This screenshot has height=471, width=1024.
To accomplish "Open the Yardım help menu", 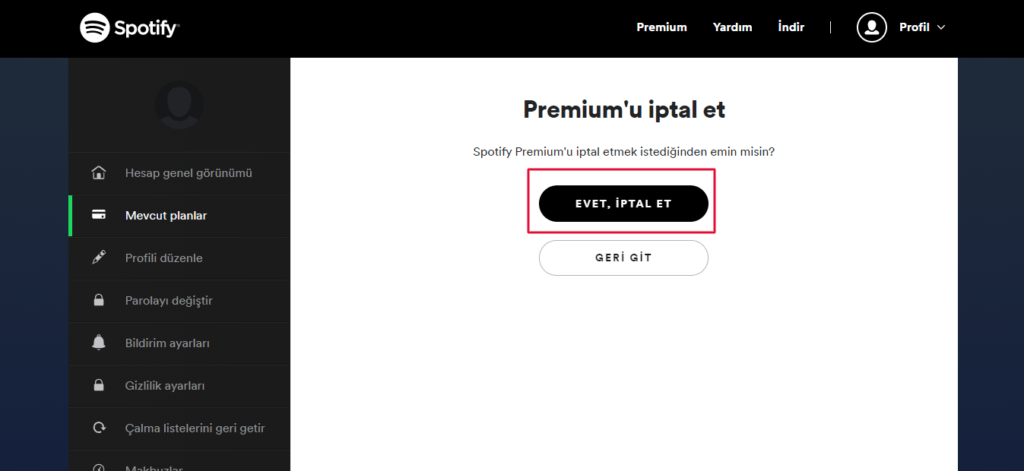I will point(732,27).
